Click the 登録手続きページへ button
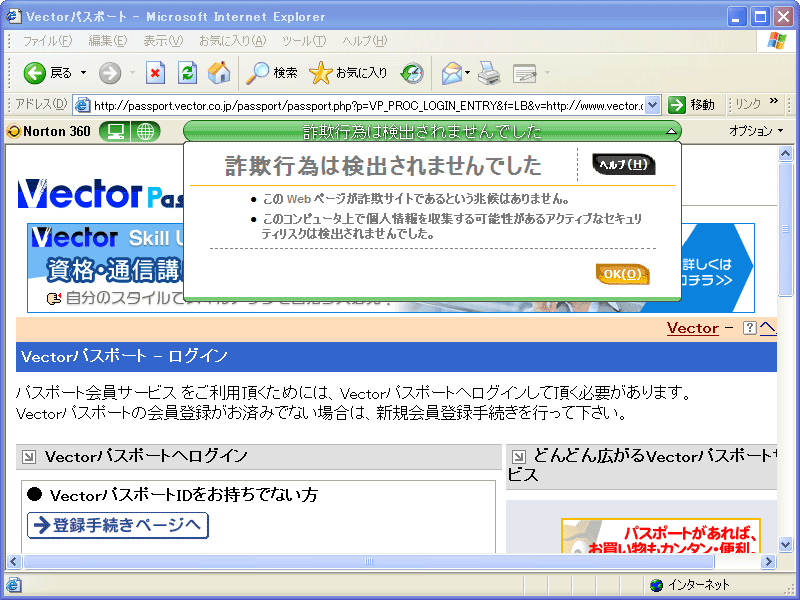The height and width of the screenshot is (600, 800). click(118, 525)
